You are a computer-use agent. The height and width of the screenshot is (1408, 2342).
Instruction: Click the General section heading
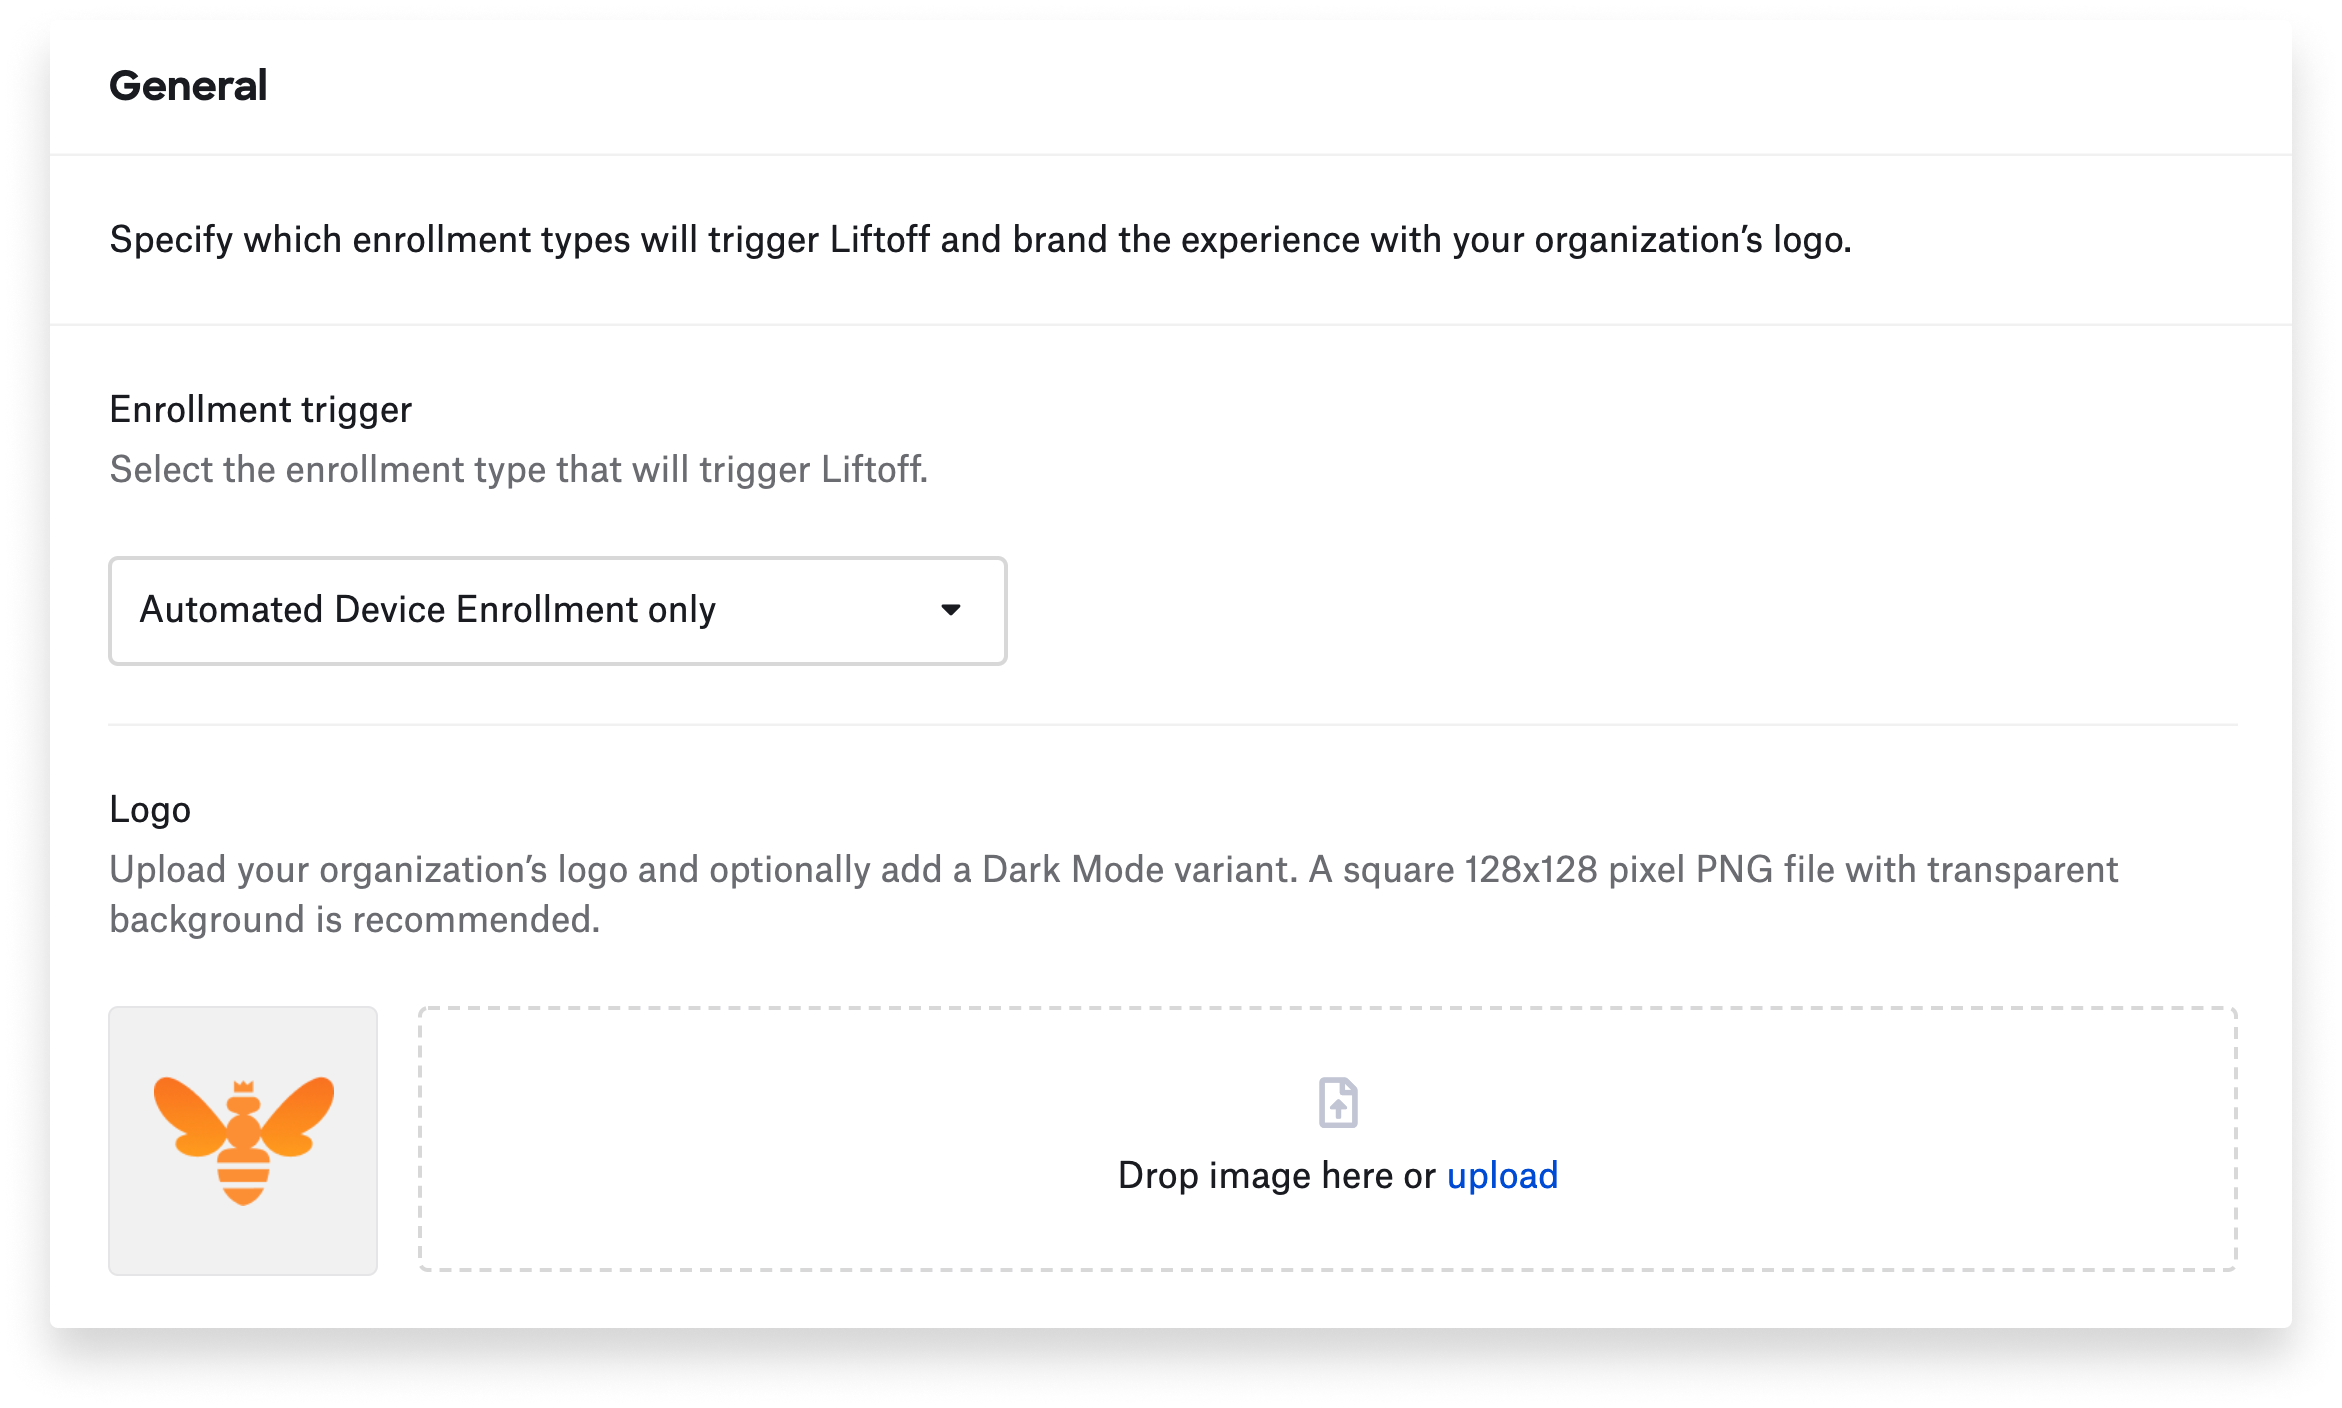188,86
